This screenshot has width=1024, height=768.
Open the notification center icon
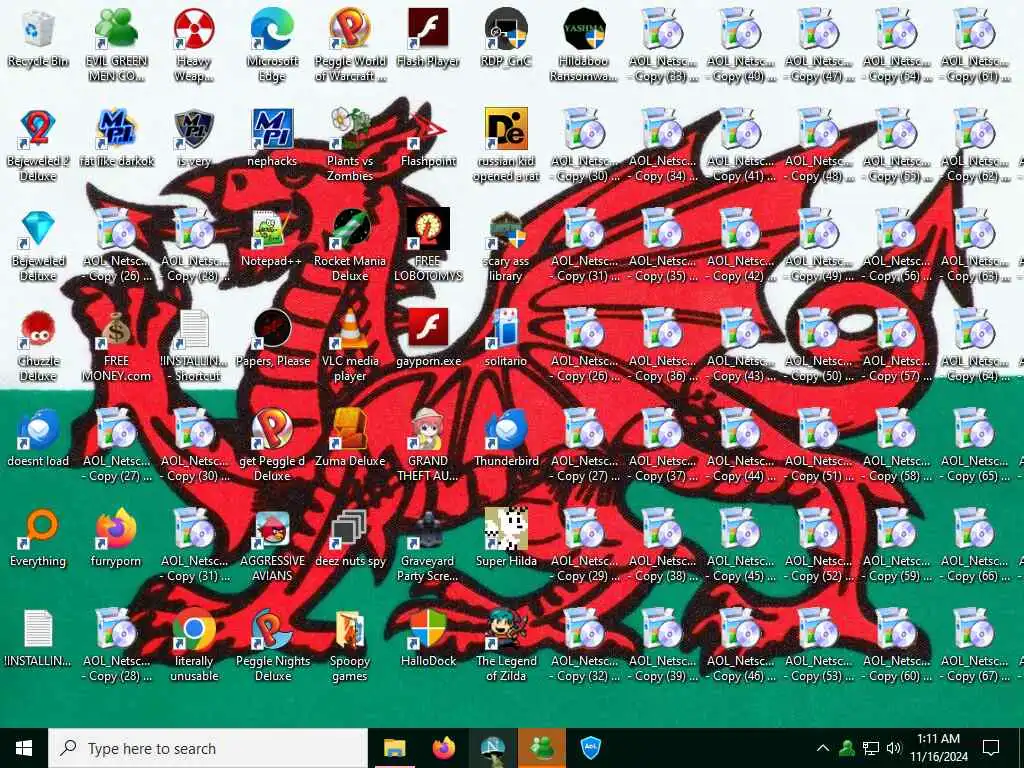(991, 748)
